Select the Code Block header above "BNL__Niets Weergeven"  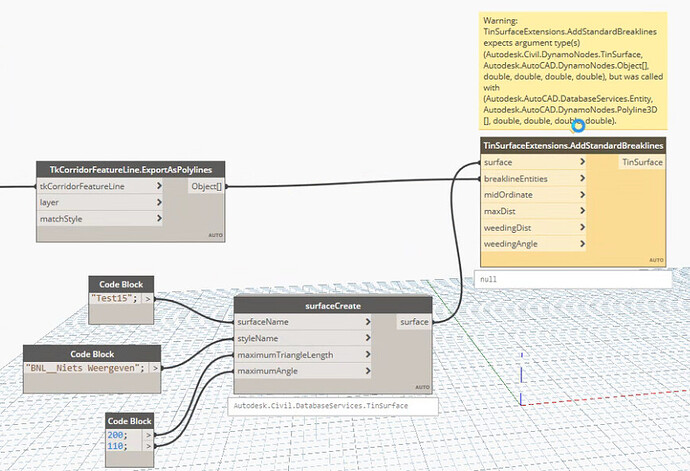(x=92, y=354)
